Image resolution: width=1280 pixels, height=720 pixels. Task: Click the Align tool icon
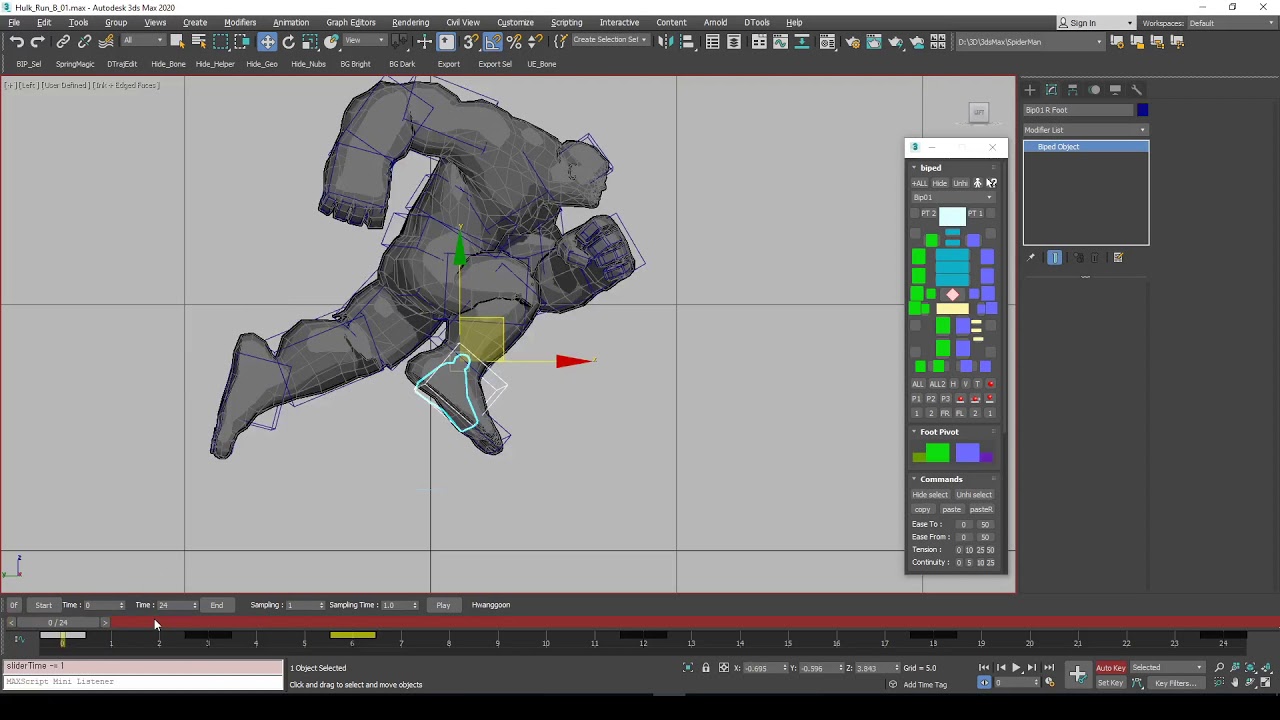687,41
